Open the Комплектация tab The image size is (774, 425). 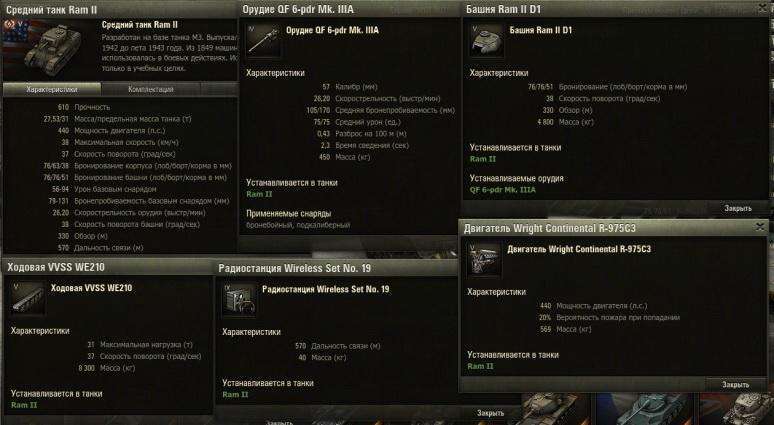(x=151, y=89)
